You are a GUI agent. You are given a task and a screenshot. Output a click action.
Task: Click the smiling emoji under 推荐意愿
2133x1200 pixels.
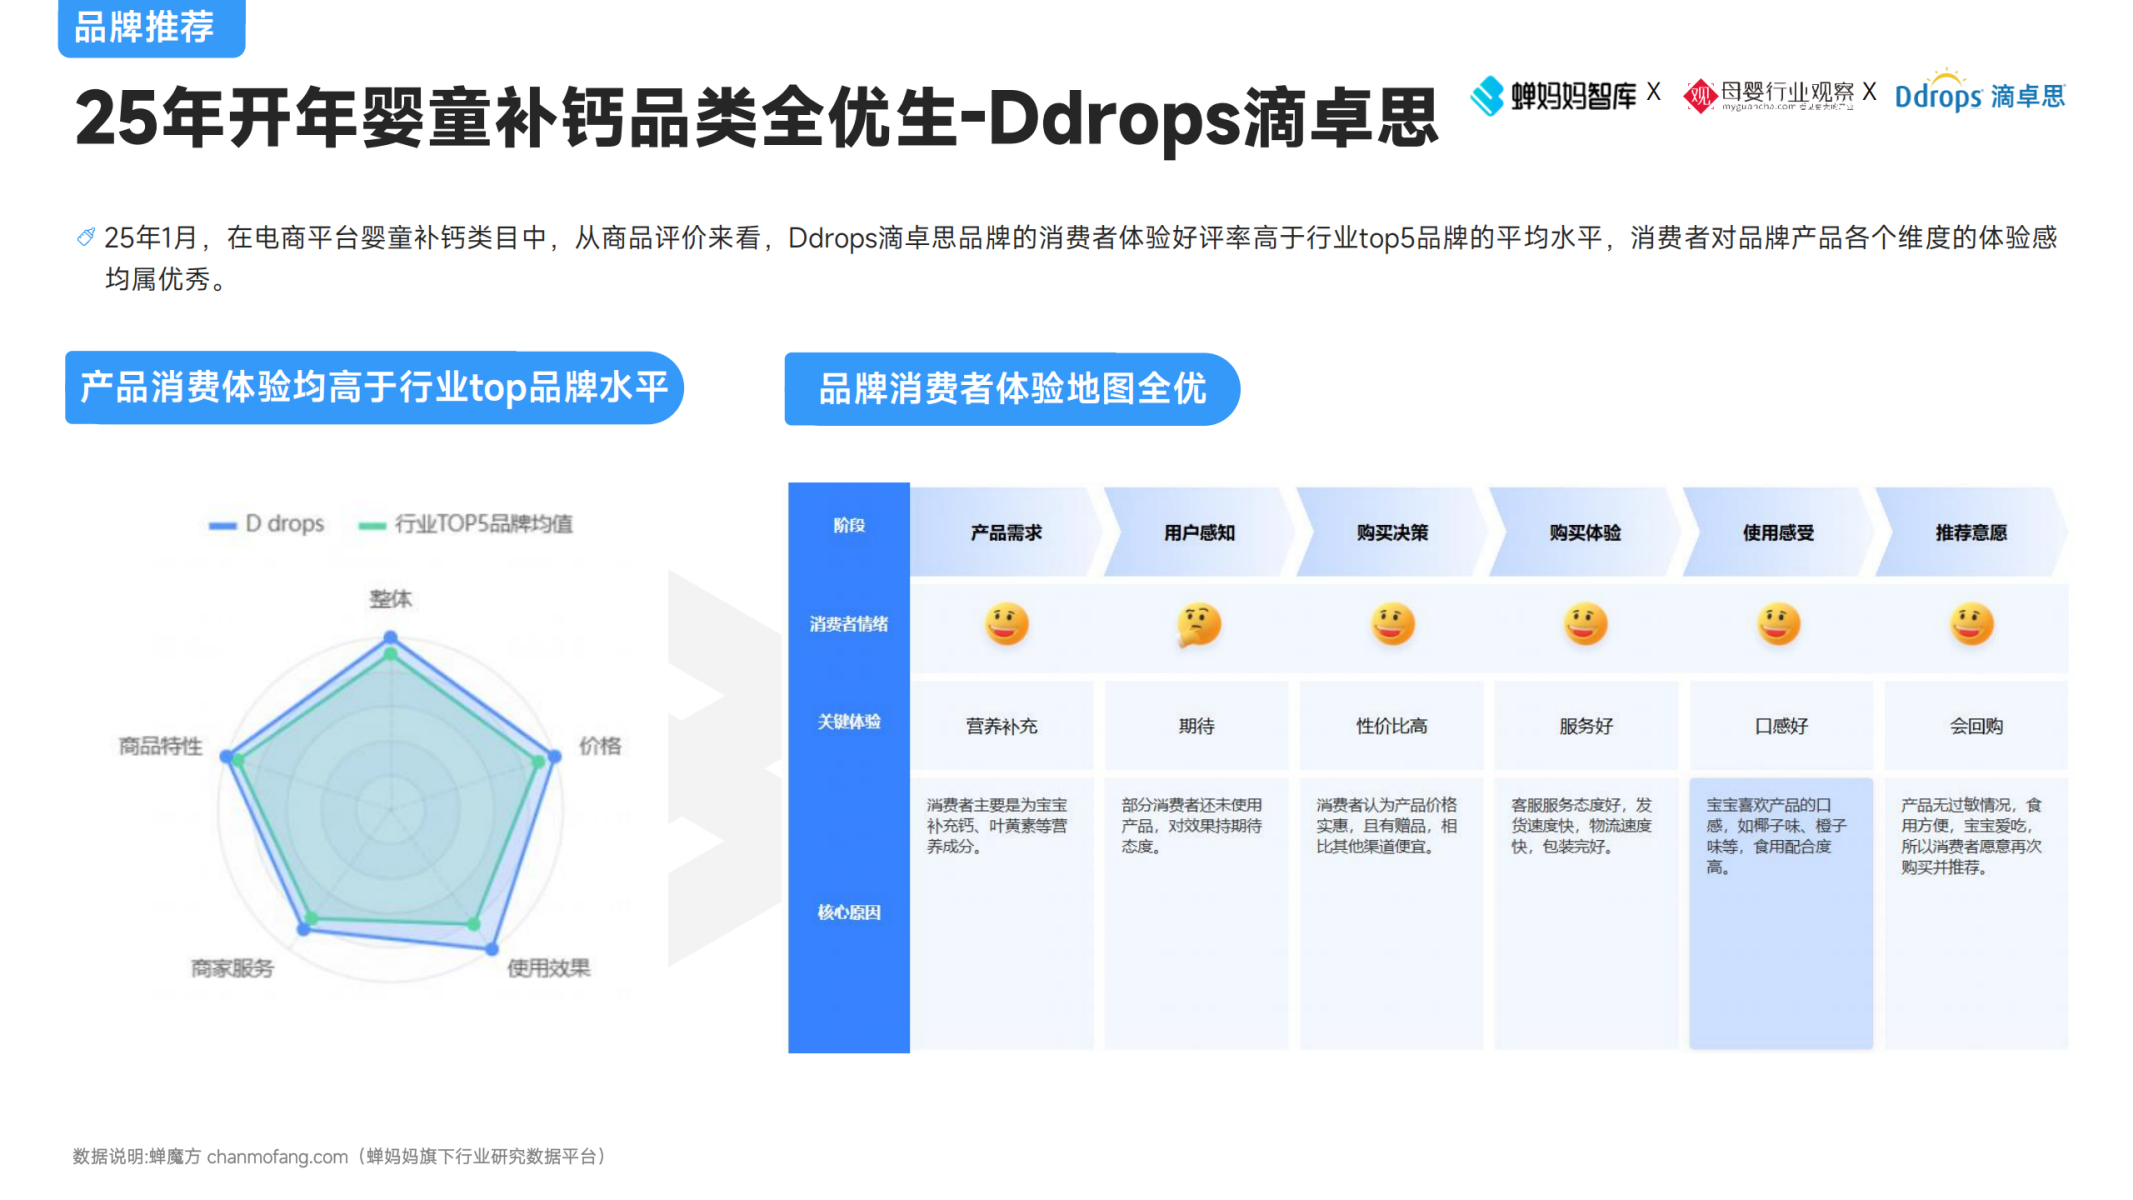[x=1971, y=625]
